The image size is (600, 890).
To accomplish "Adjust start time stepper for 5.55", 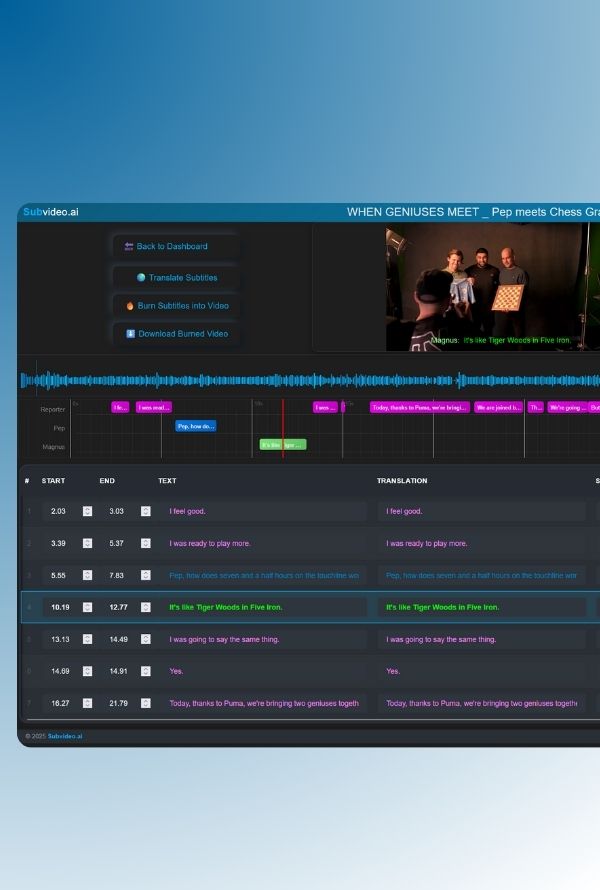I will click(x=87, y=575).
